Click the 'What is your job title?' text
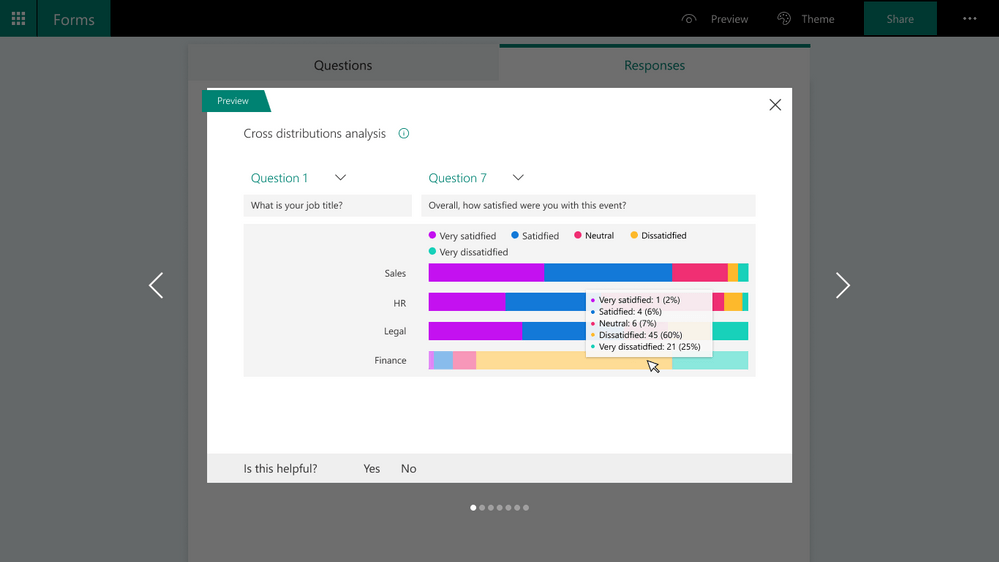999x562 pixels. (296, 205)
